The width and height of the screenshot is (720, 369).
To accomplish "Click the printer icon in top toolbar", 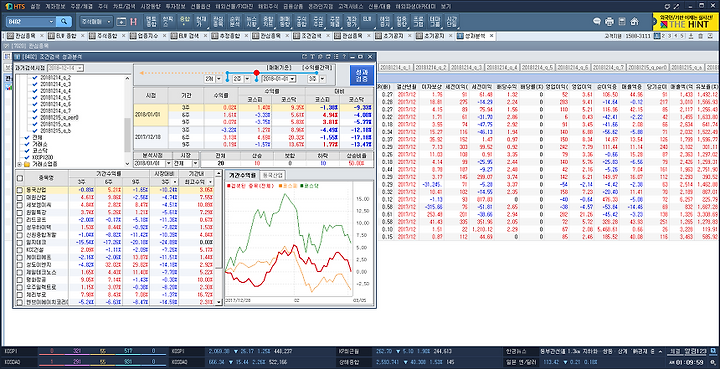I will pyautogui.click(x=609, y=22).
